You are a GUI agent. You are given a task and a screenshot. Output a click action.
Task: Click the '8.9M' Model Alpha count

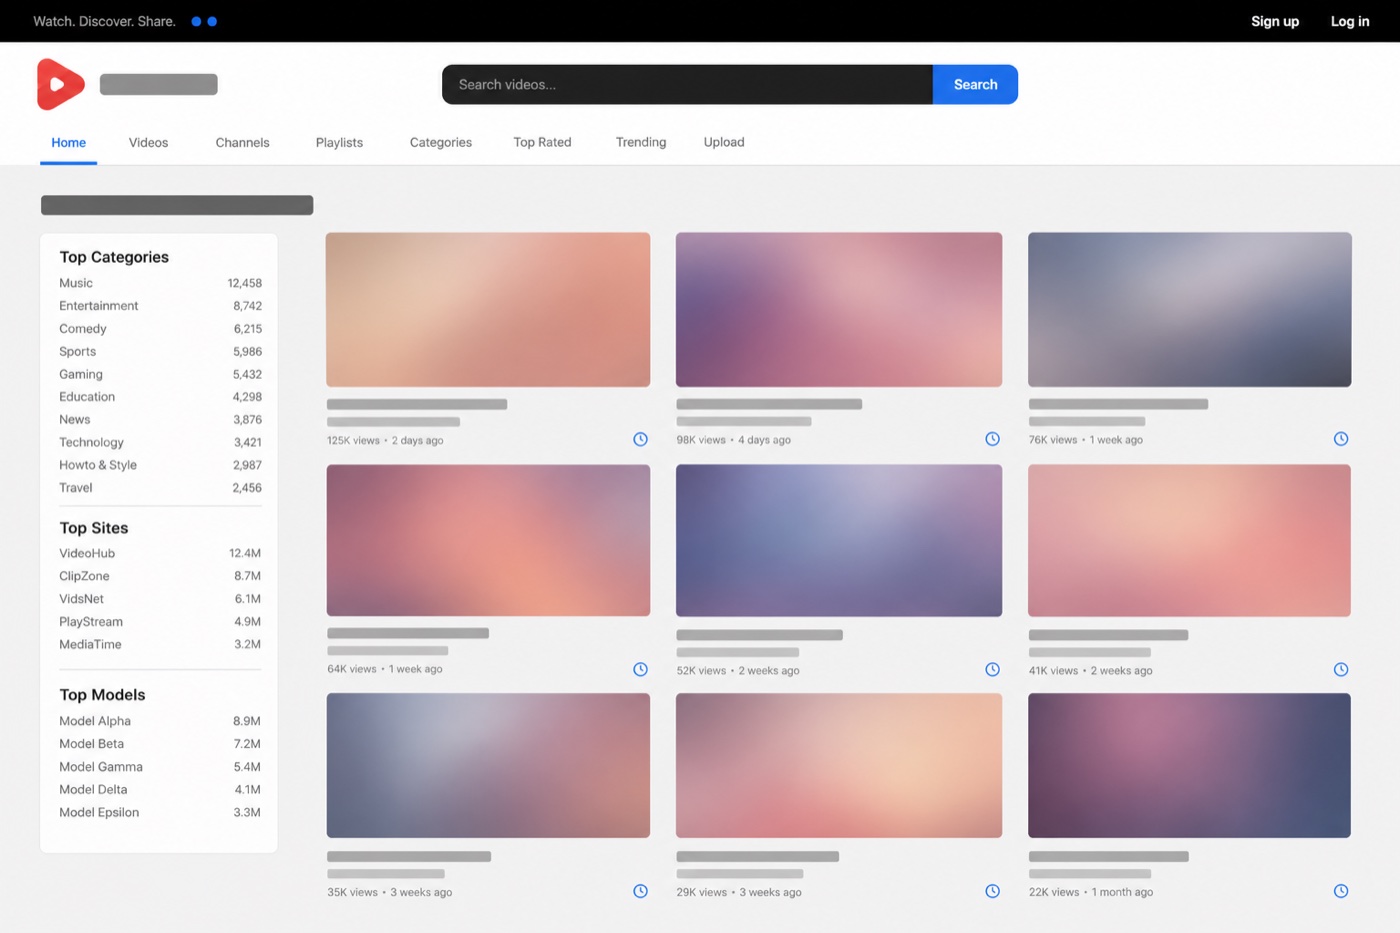click(247, 721)
